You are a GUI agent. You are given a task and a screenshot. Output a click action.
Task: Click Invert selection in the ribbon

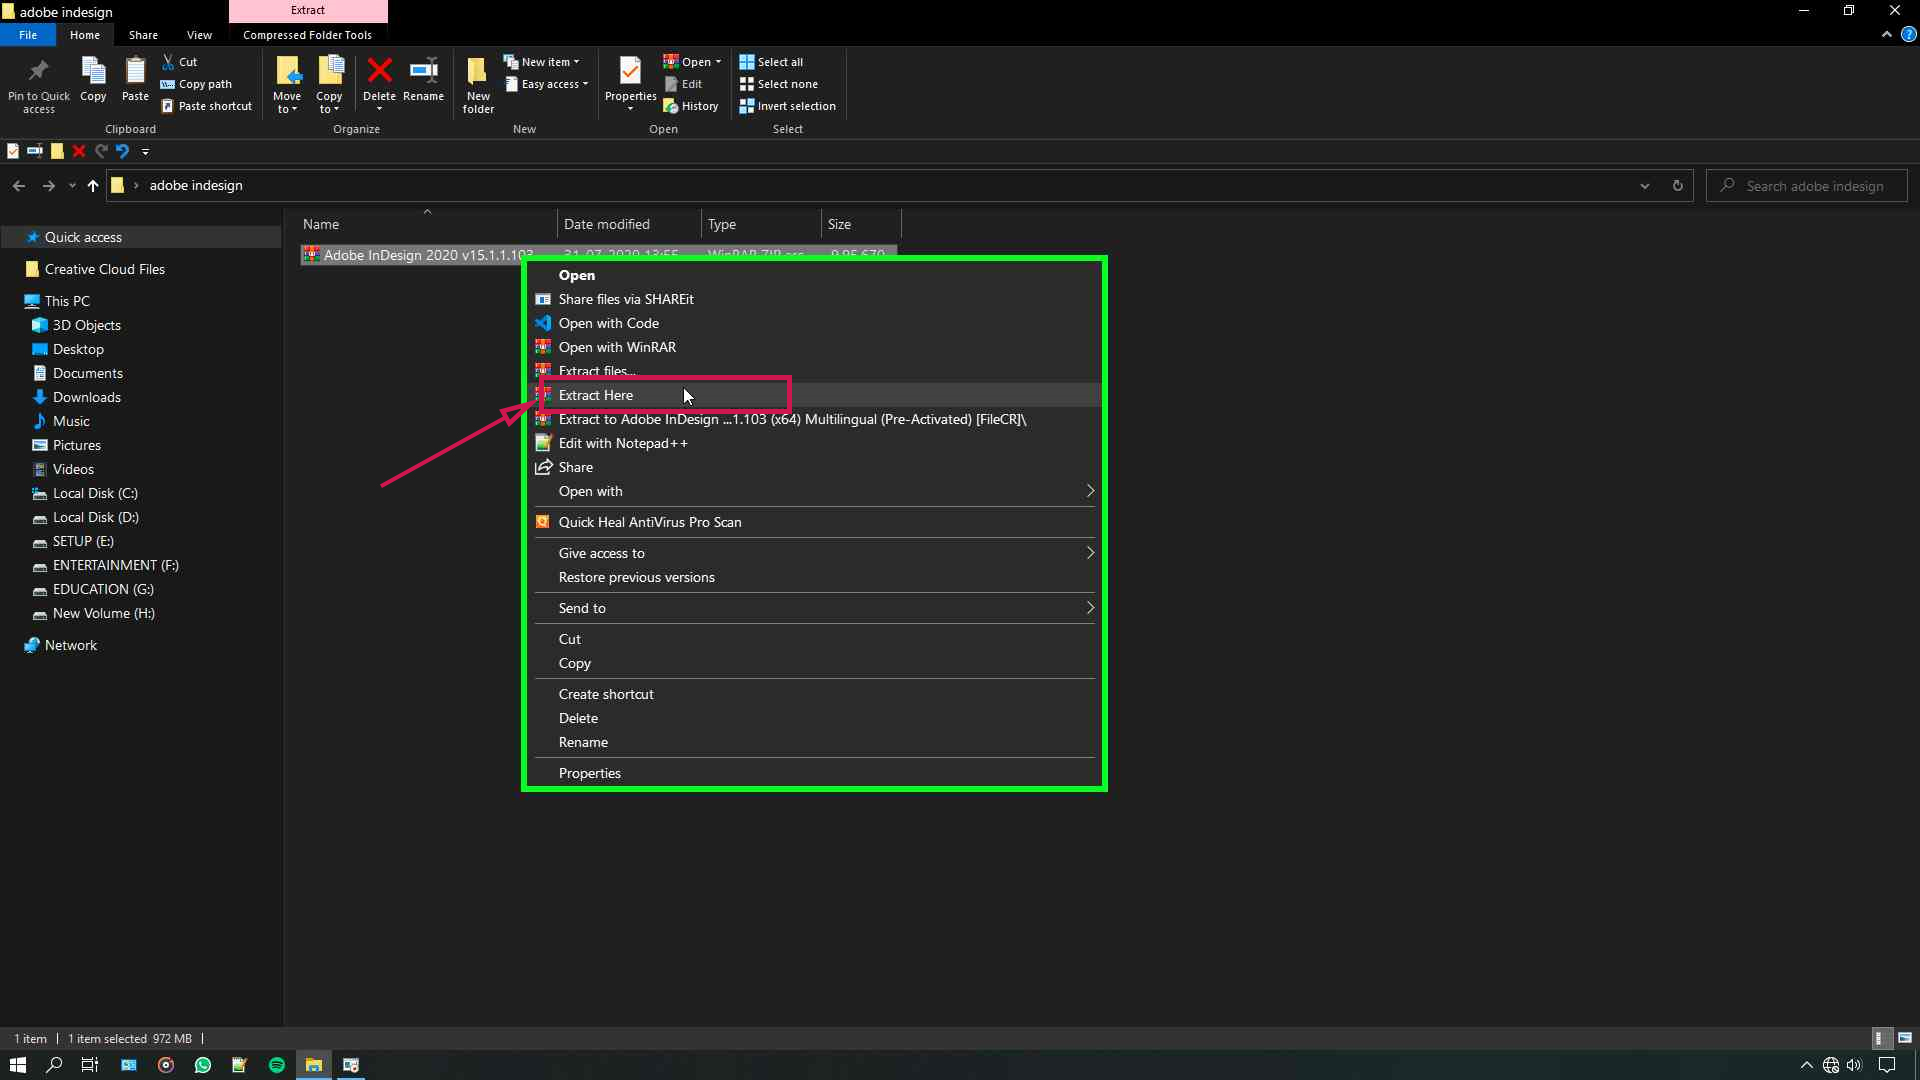(x=788, y=105)
